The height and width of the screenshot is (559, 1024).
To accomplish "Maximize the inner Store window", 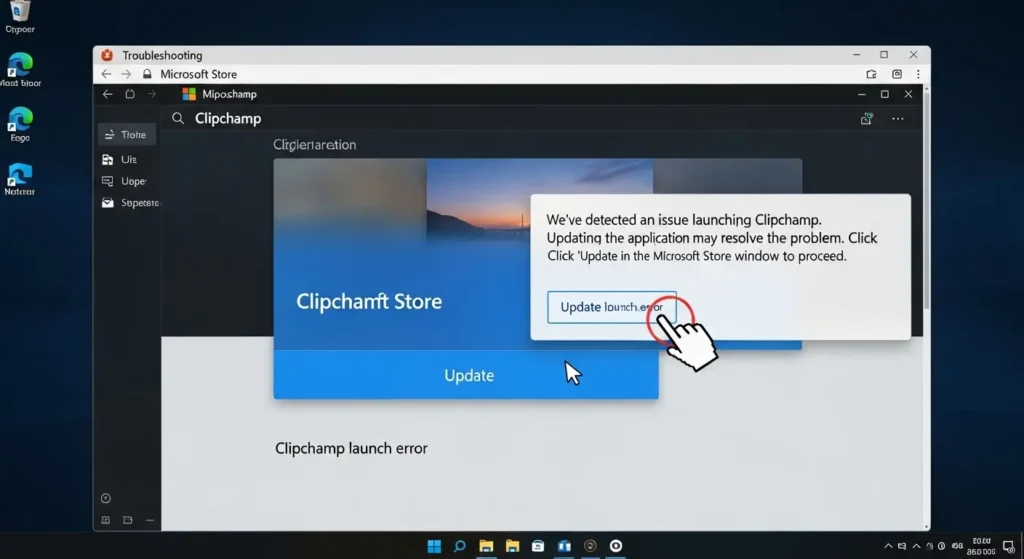I will click(x=885, y=94).
